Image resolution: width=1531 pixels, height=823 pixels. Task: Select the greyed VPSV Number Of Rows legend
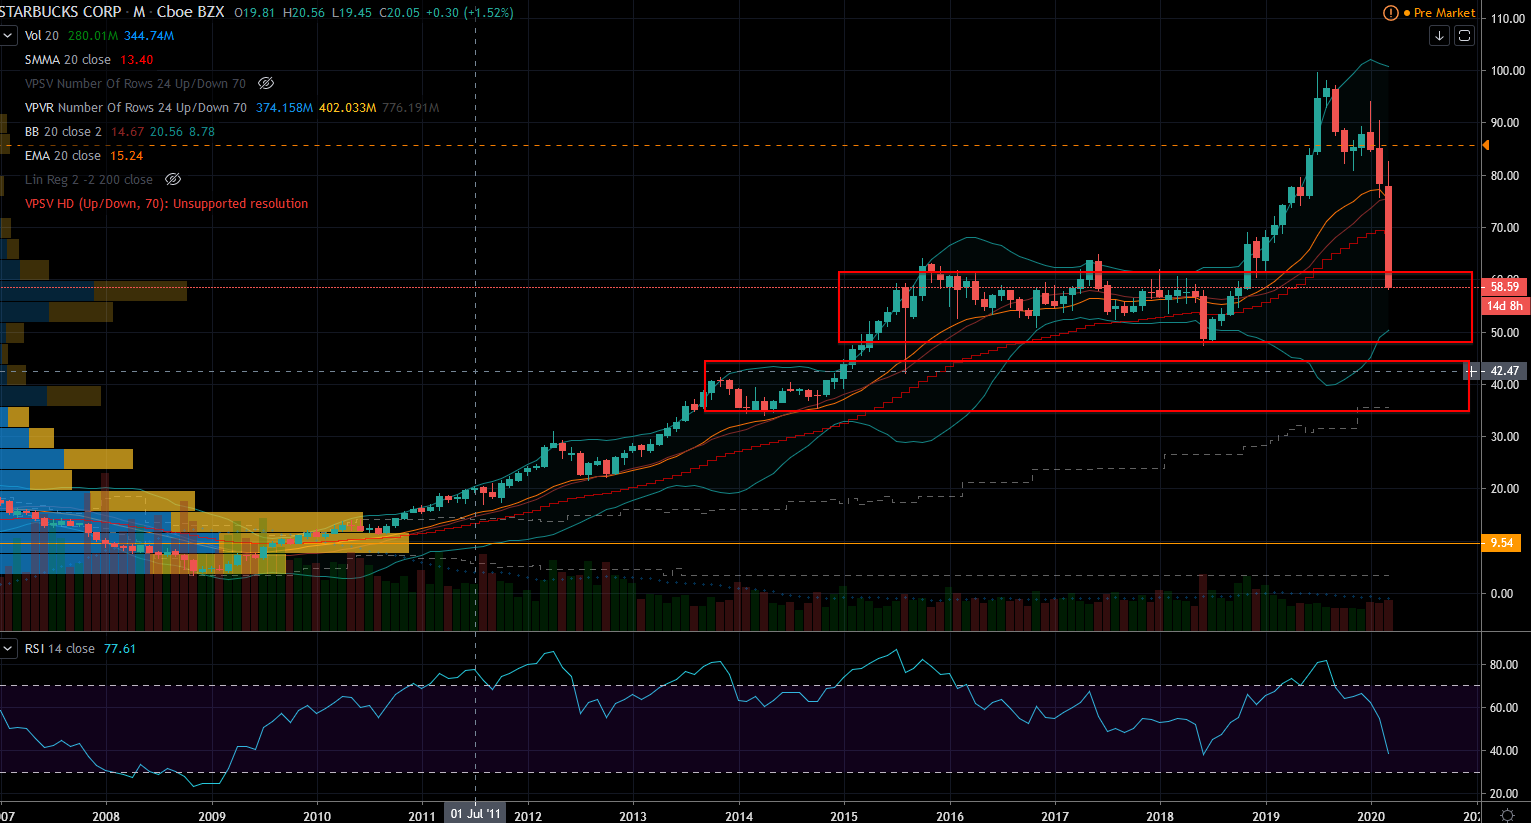[136, 84]
